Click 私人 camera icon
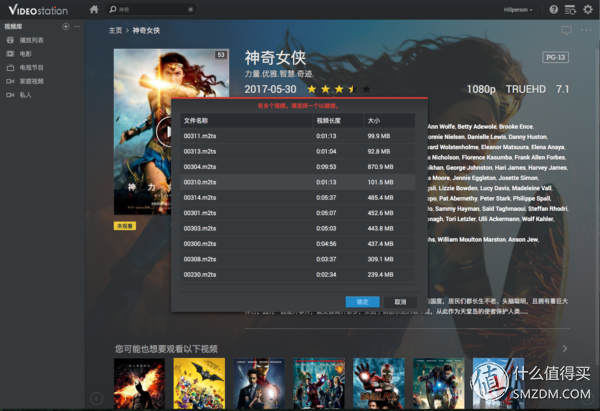The image size is (600, 411). [x=10, y=95]
